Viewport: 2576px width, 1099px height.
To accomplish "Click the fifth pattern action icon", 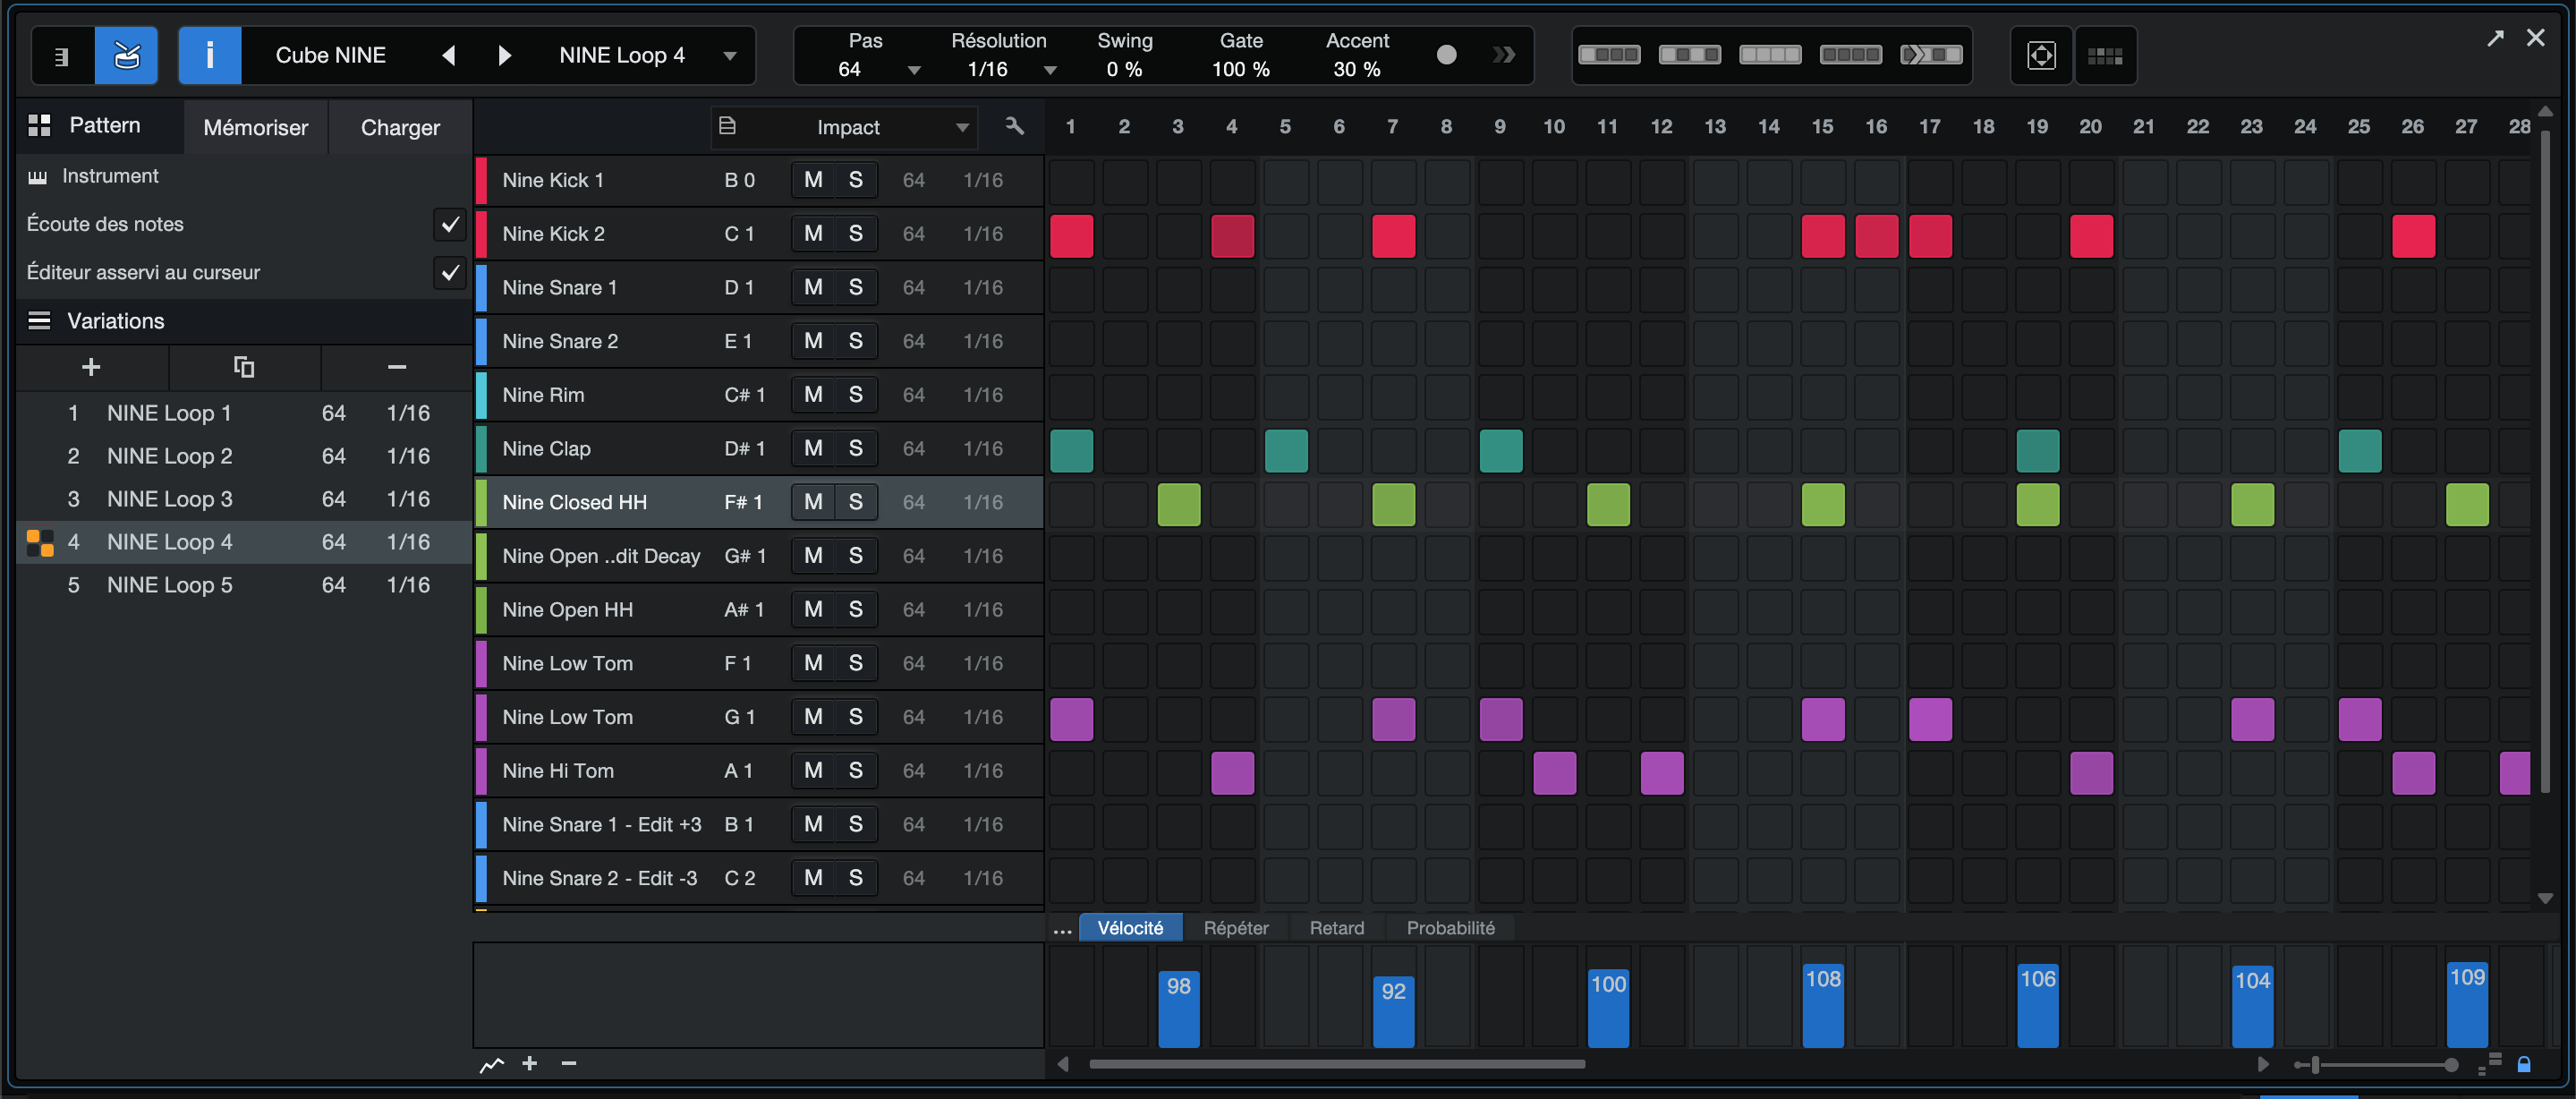I will (x=1931, y=55).
